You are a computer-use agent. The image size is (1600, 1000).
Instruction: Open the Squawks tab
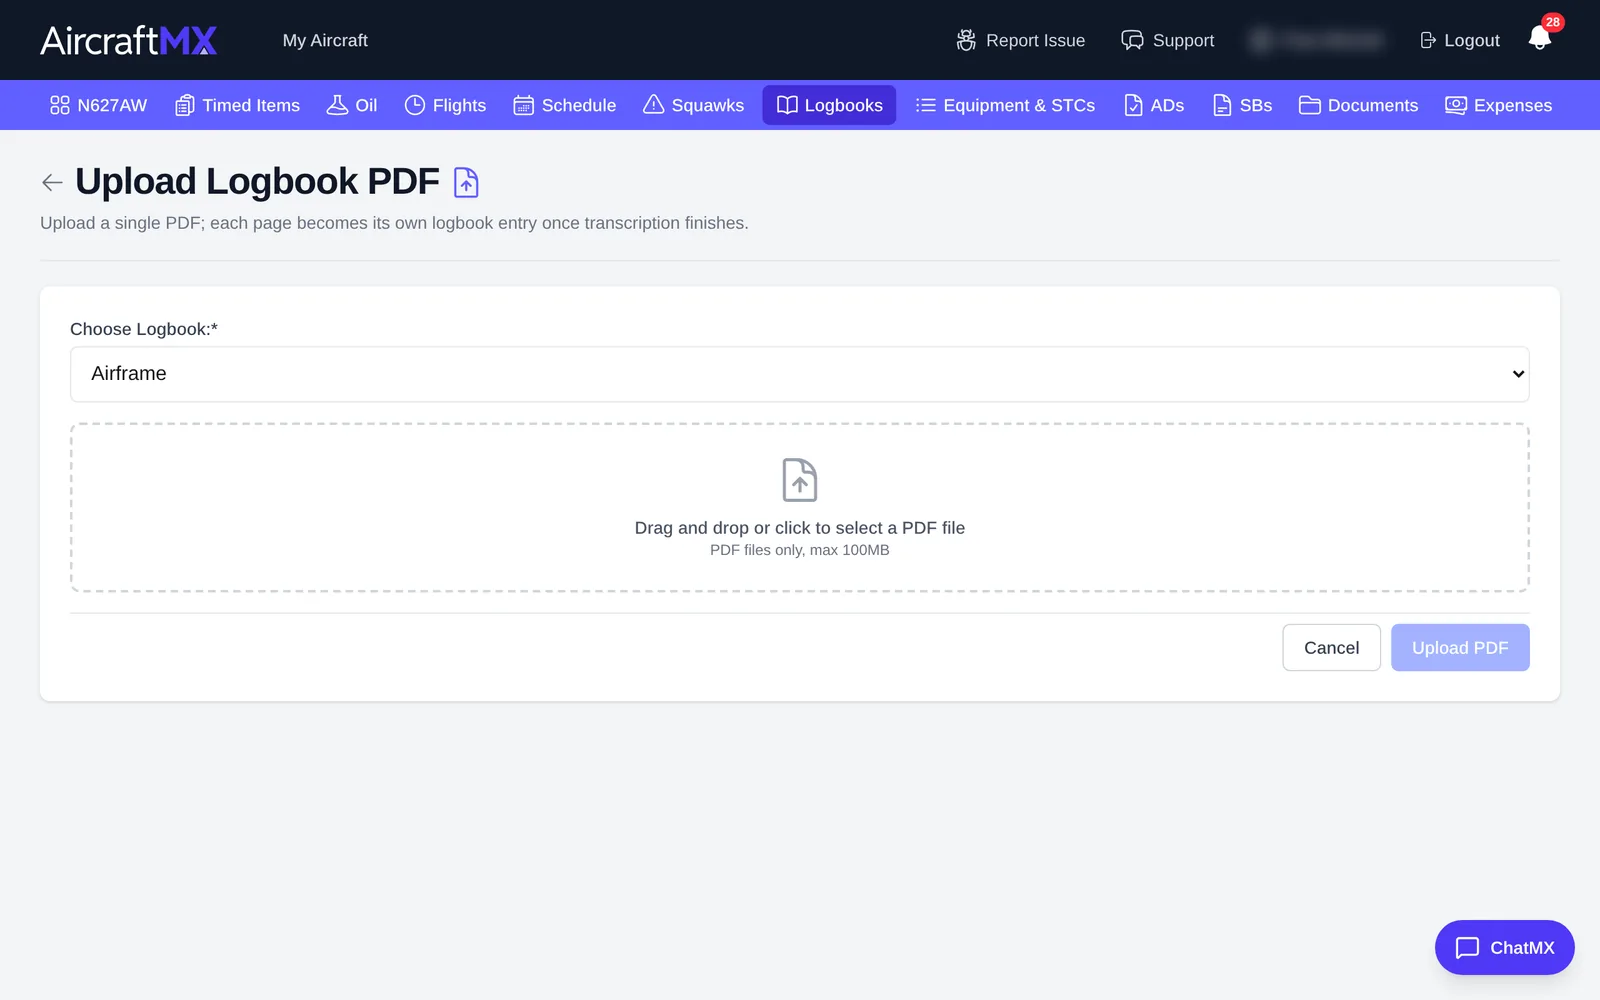pos(694,105)
